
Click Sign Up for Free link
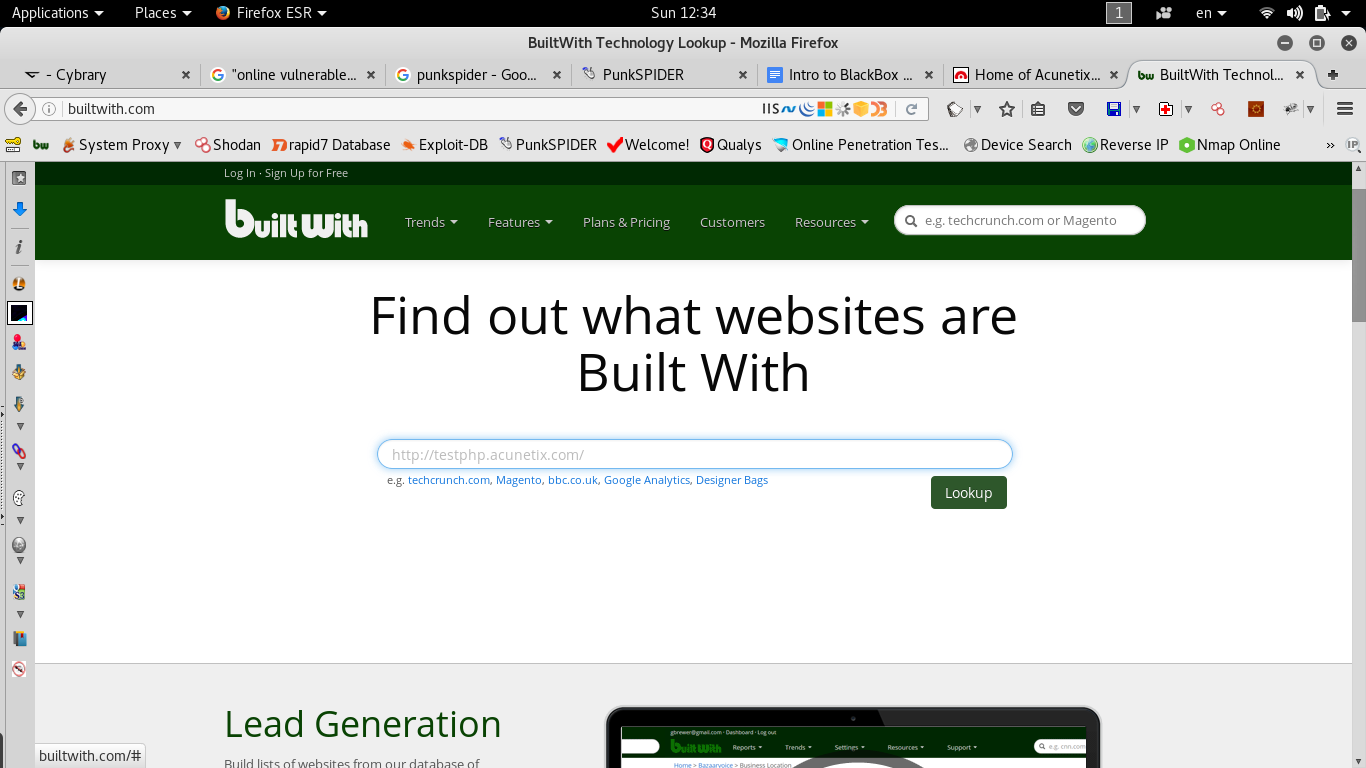(x=306, y=173)
